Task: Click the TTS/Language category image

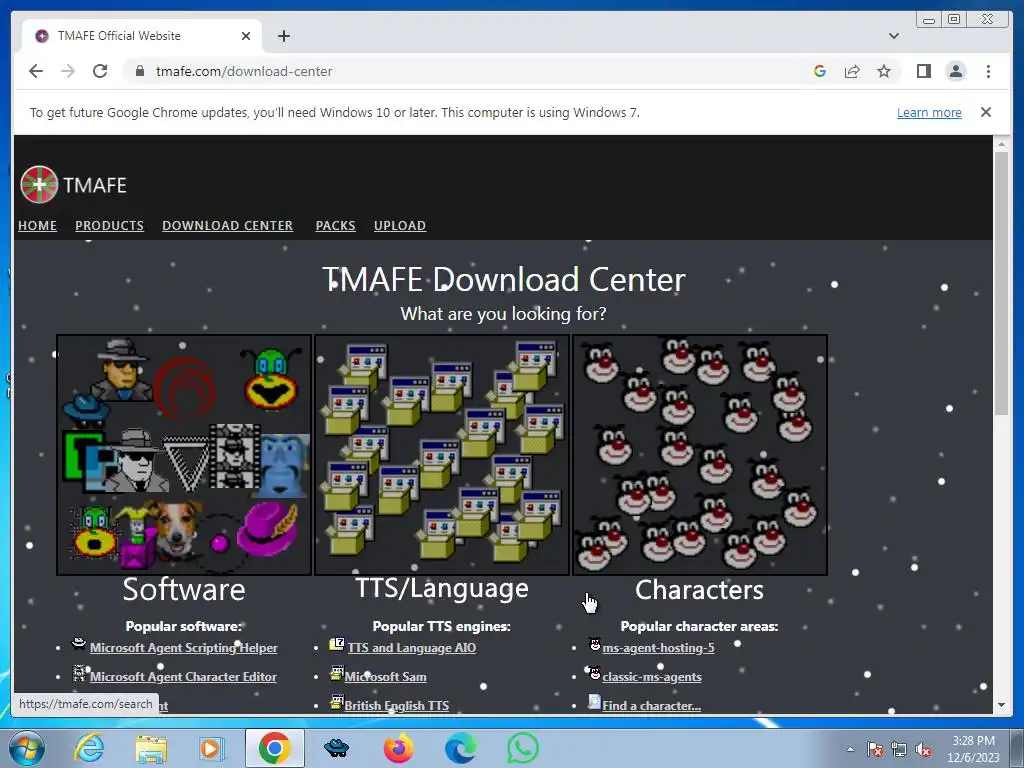Action: click(x=442, y=455)
